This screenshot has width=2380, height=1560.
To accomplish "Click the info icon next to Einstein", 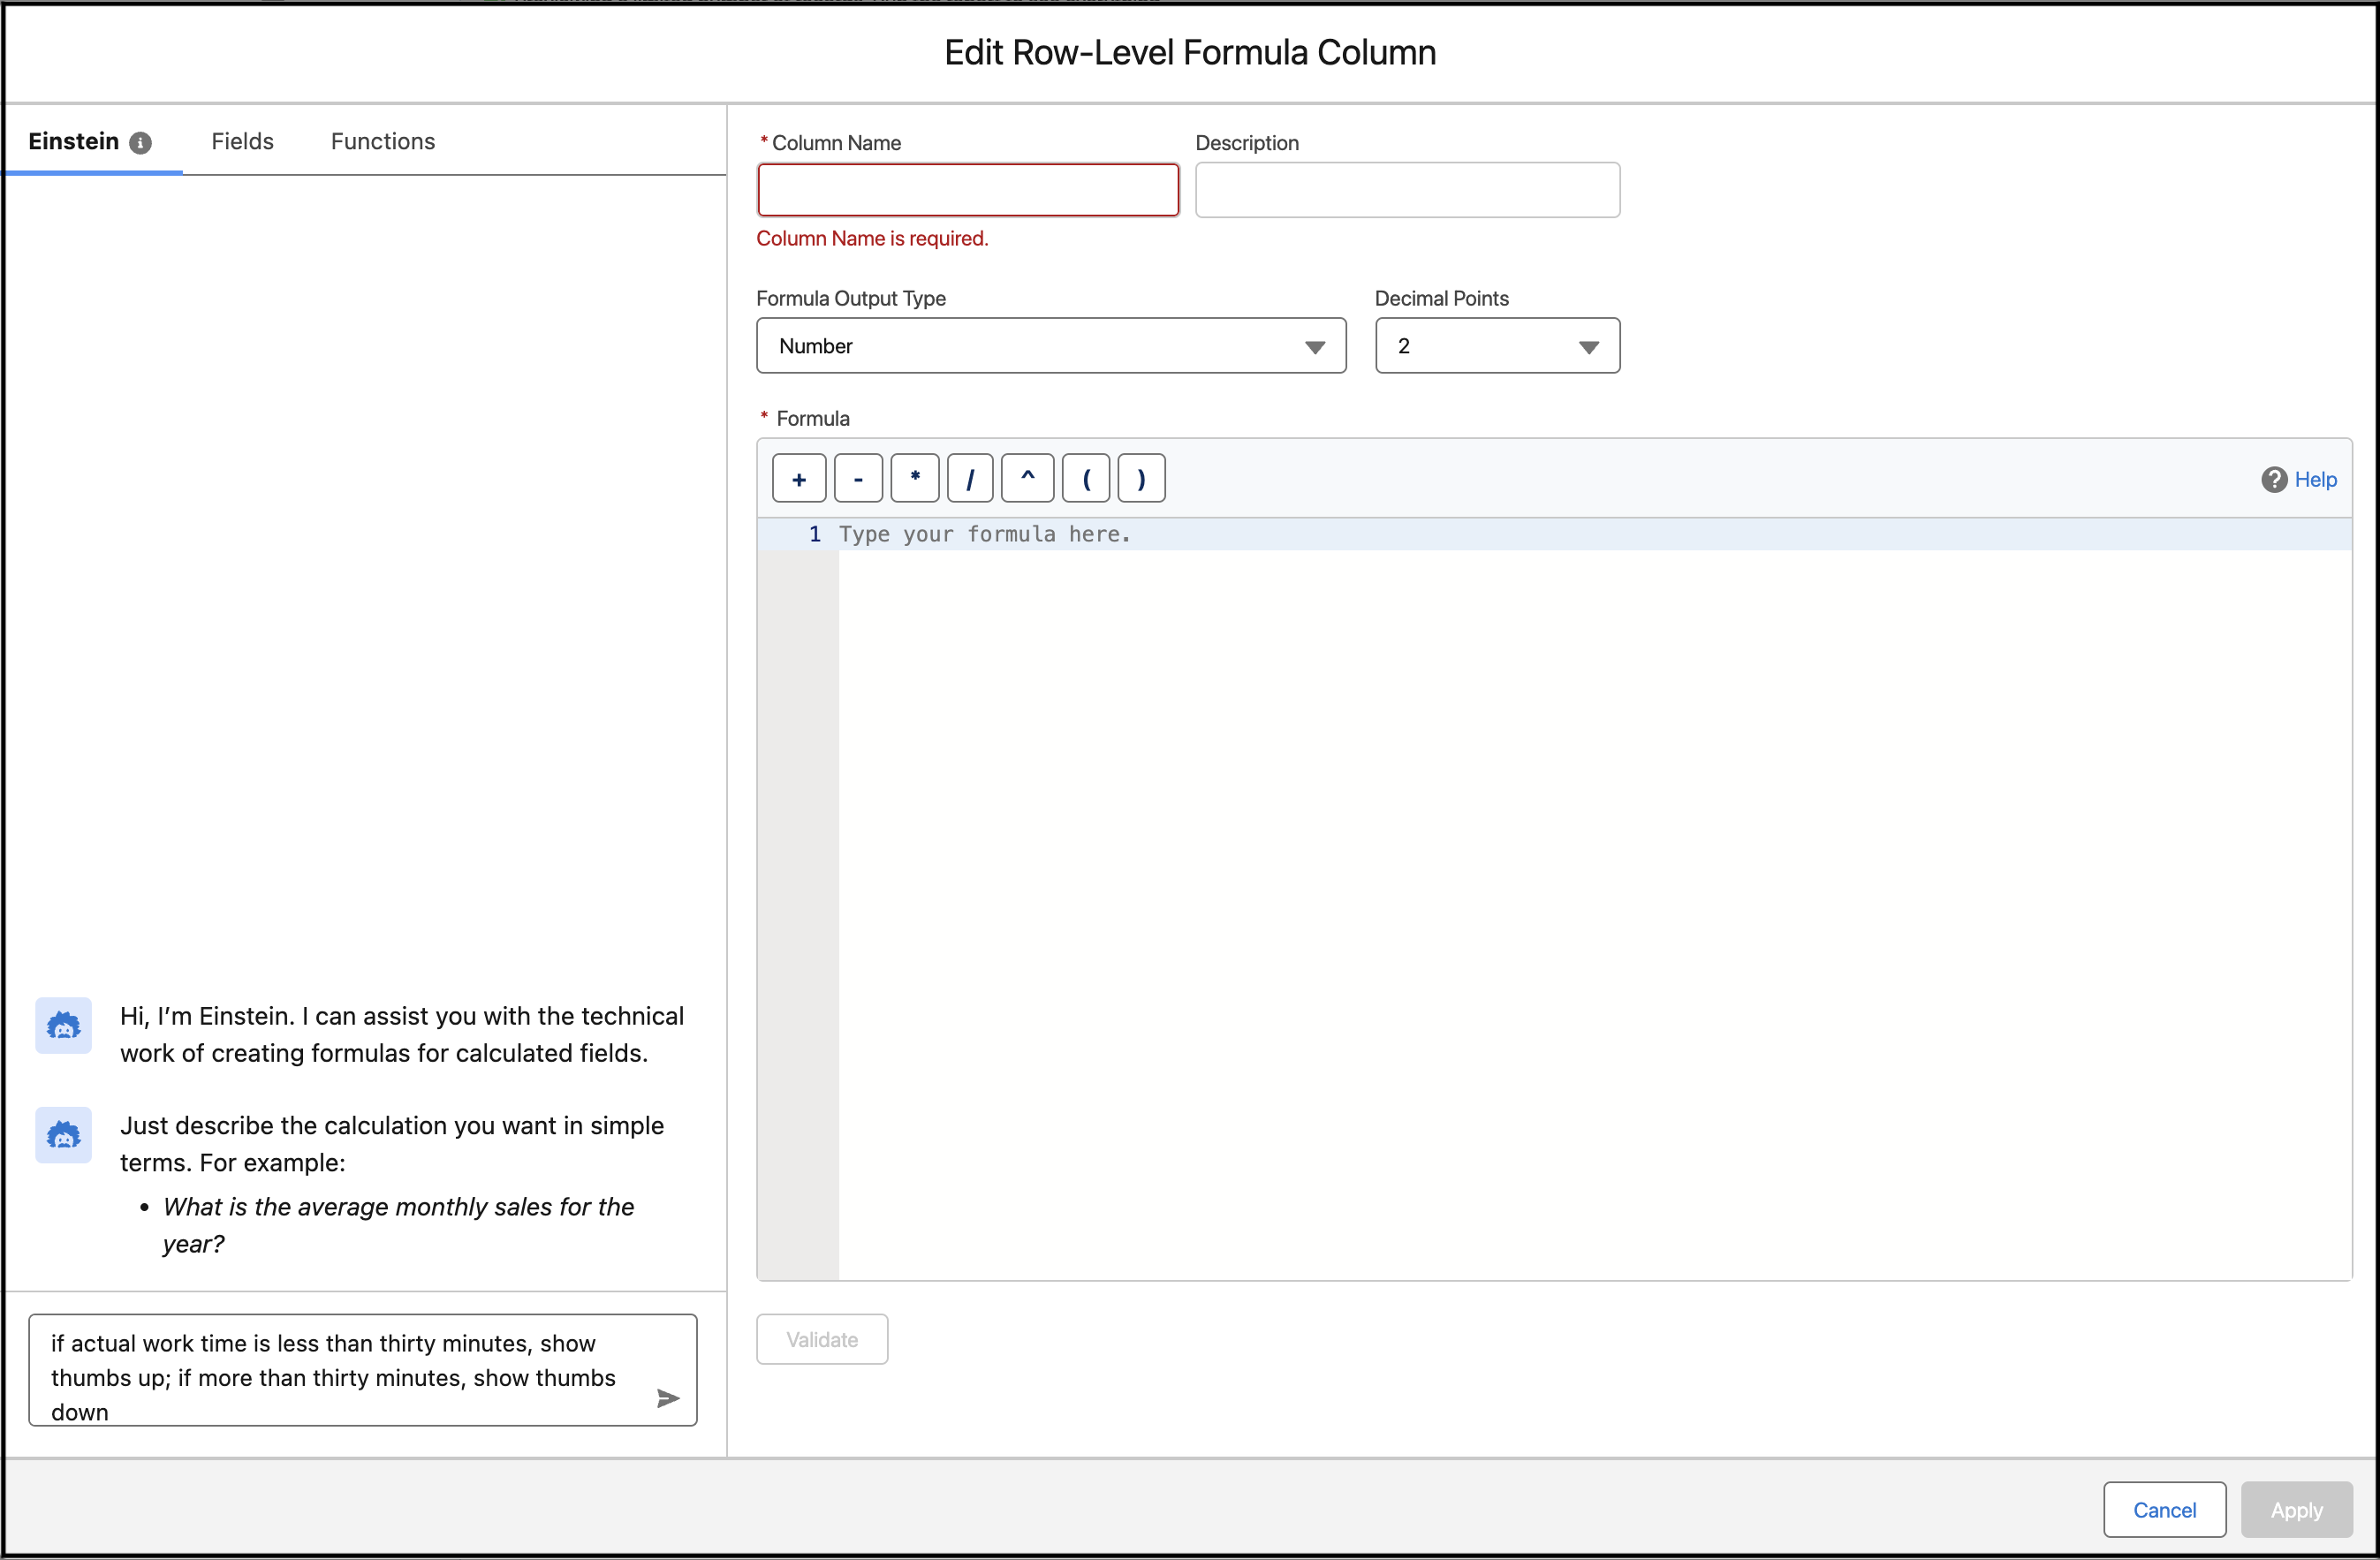I will 141,142.
